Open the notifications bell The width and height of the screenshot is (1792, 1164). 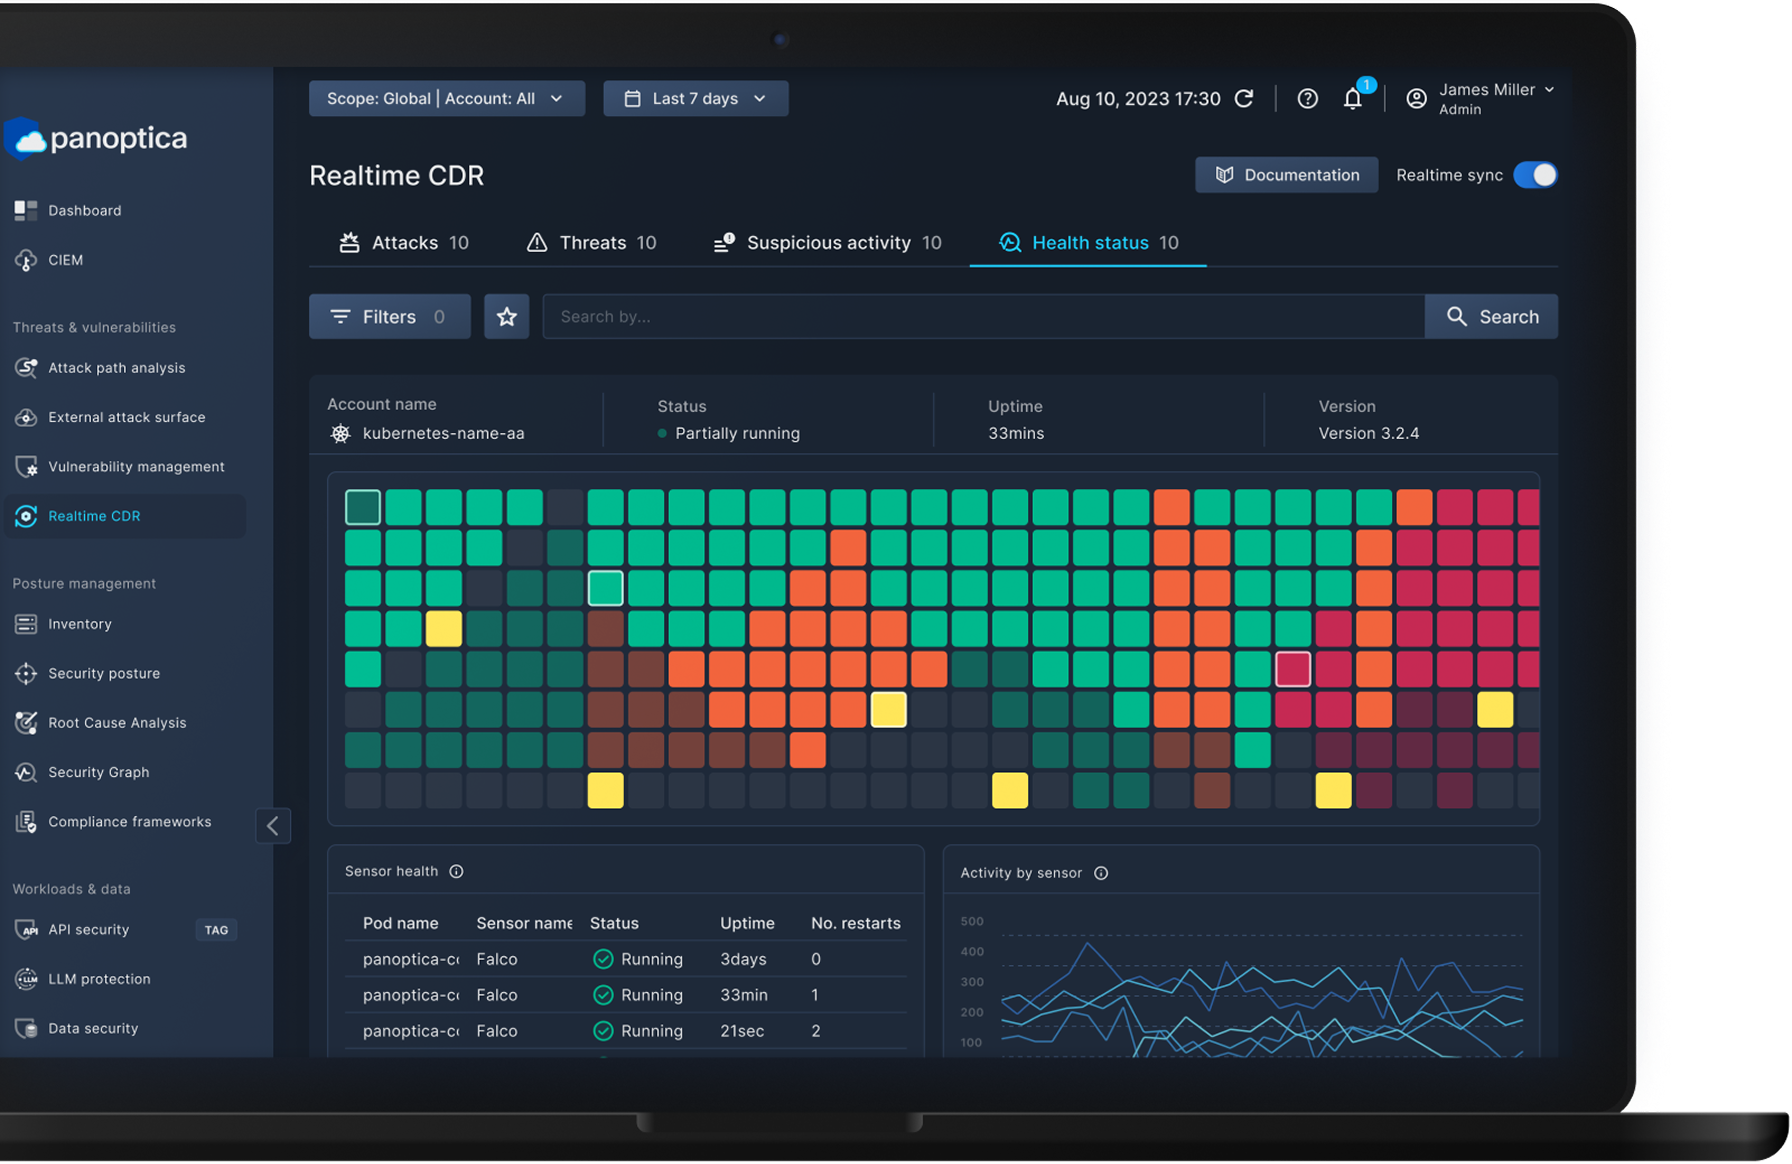[1353, 98]
